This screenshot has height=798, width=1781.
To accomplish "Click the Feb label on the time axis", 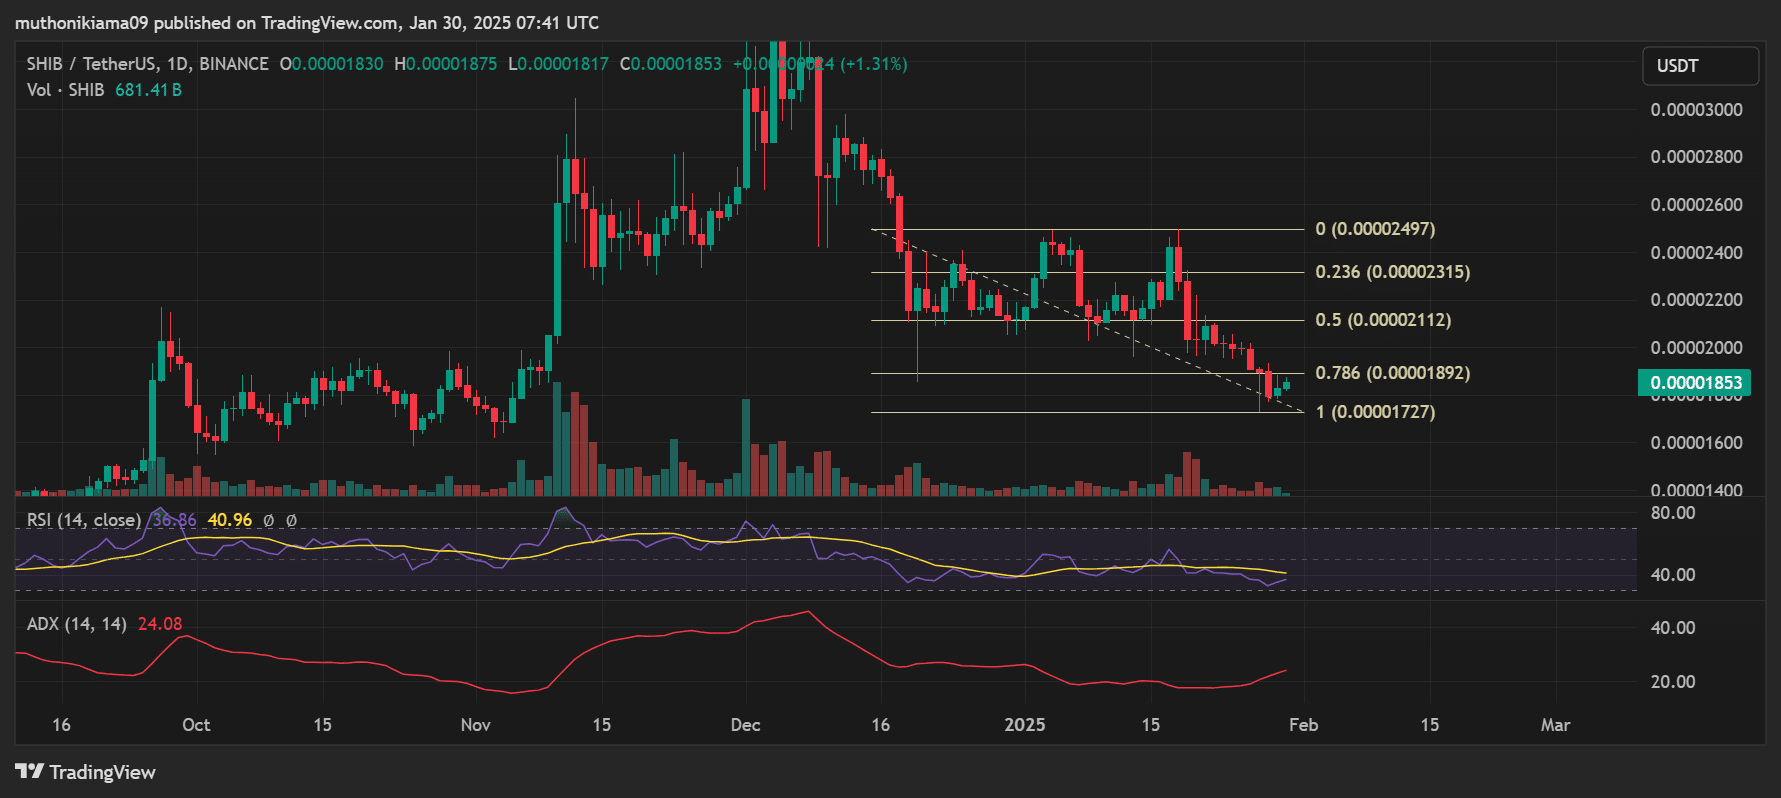I will (1303, 725).
